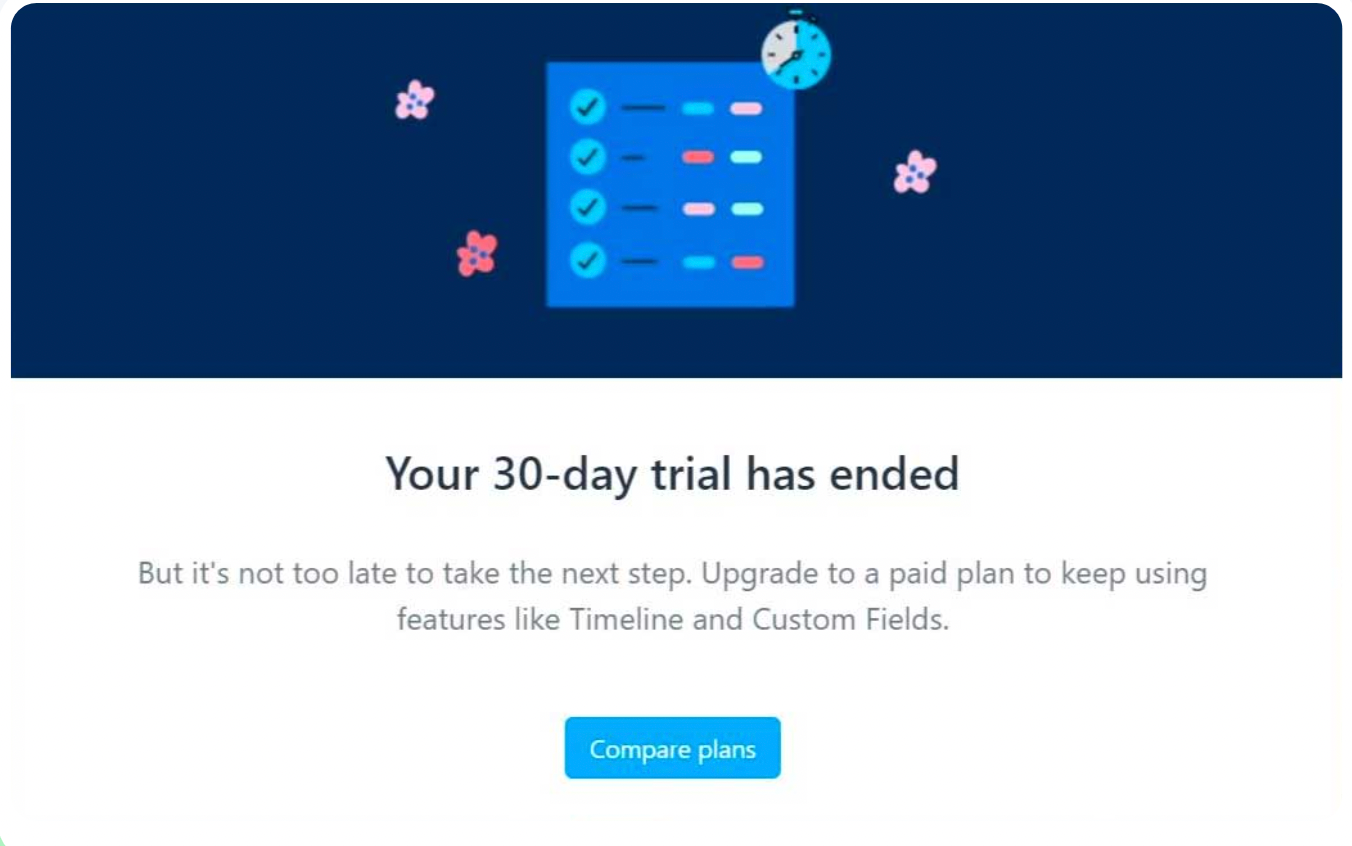Select the cyan pill in the last checklist row
Screen dimensions: 1352x846
click(x=699, y=262)
